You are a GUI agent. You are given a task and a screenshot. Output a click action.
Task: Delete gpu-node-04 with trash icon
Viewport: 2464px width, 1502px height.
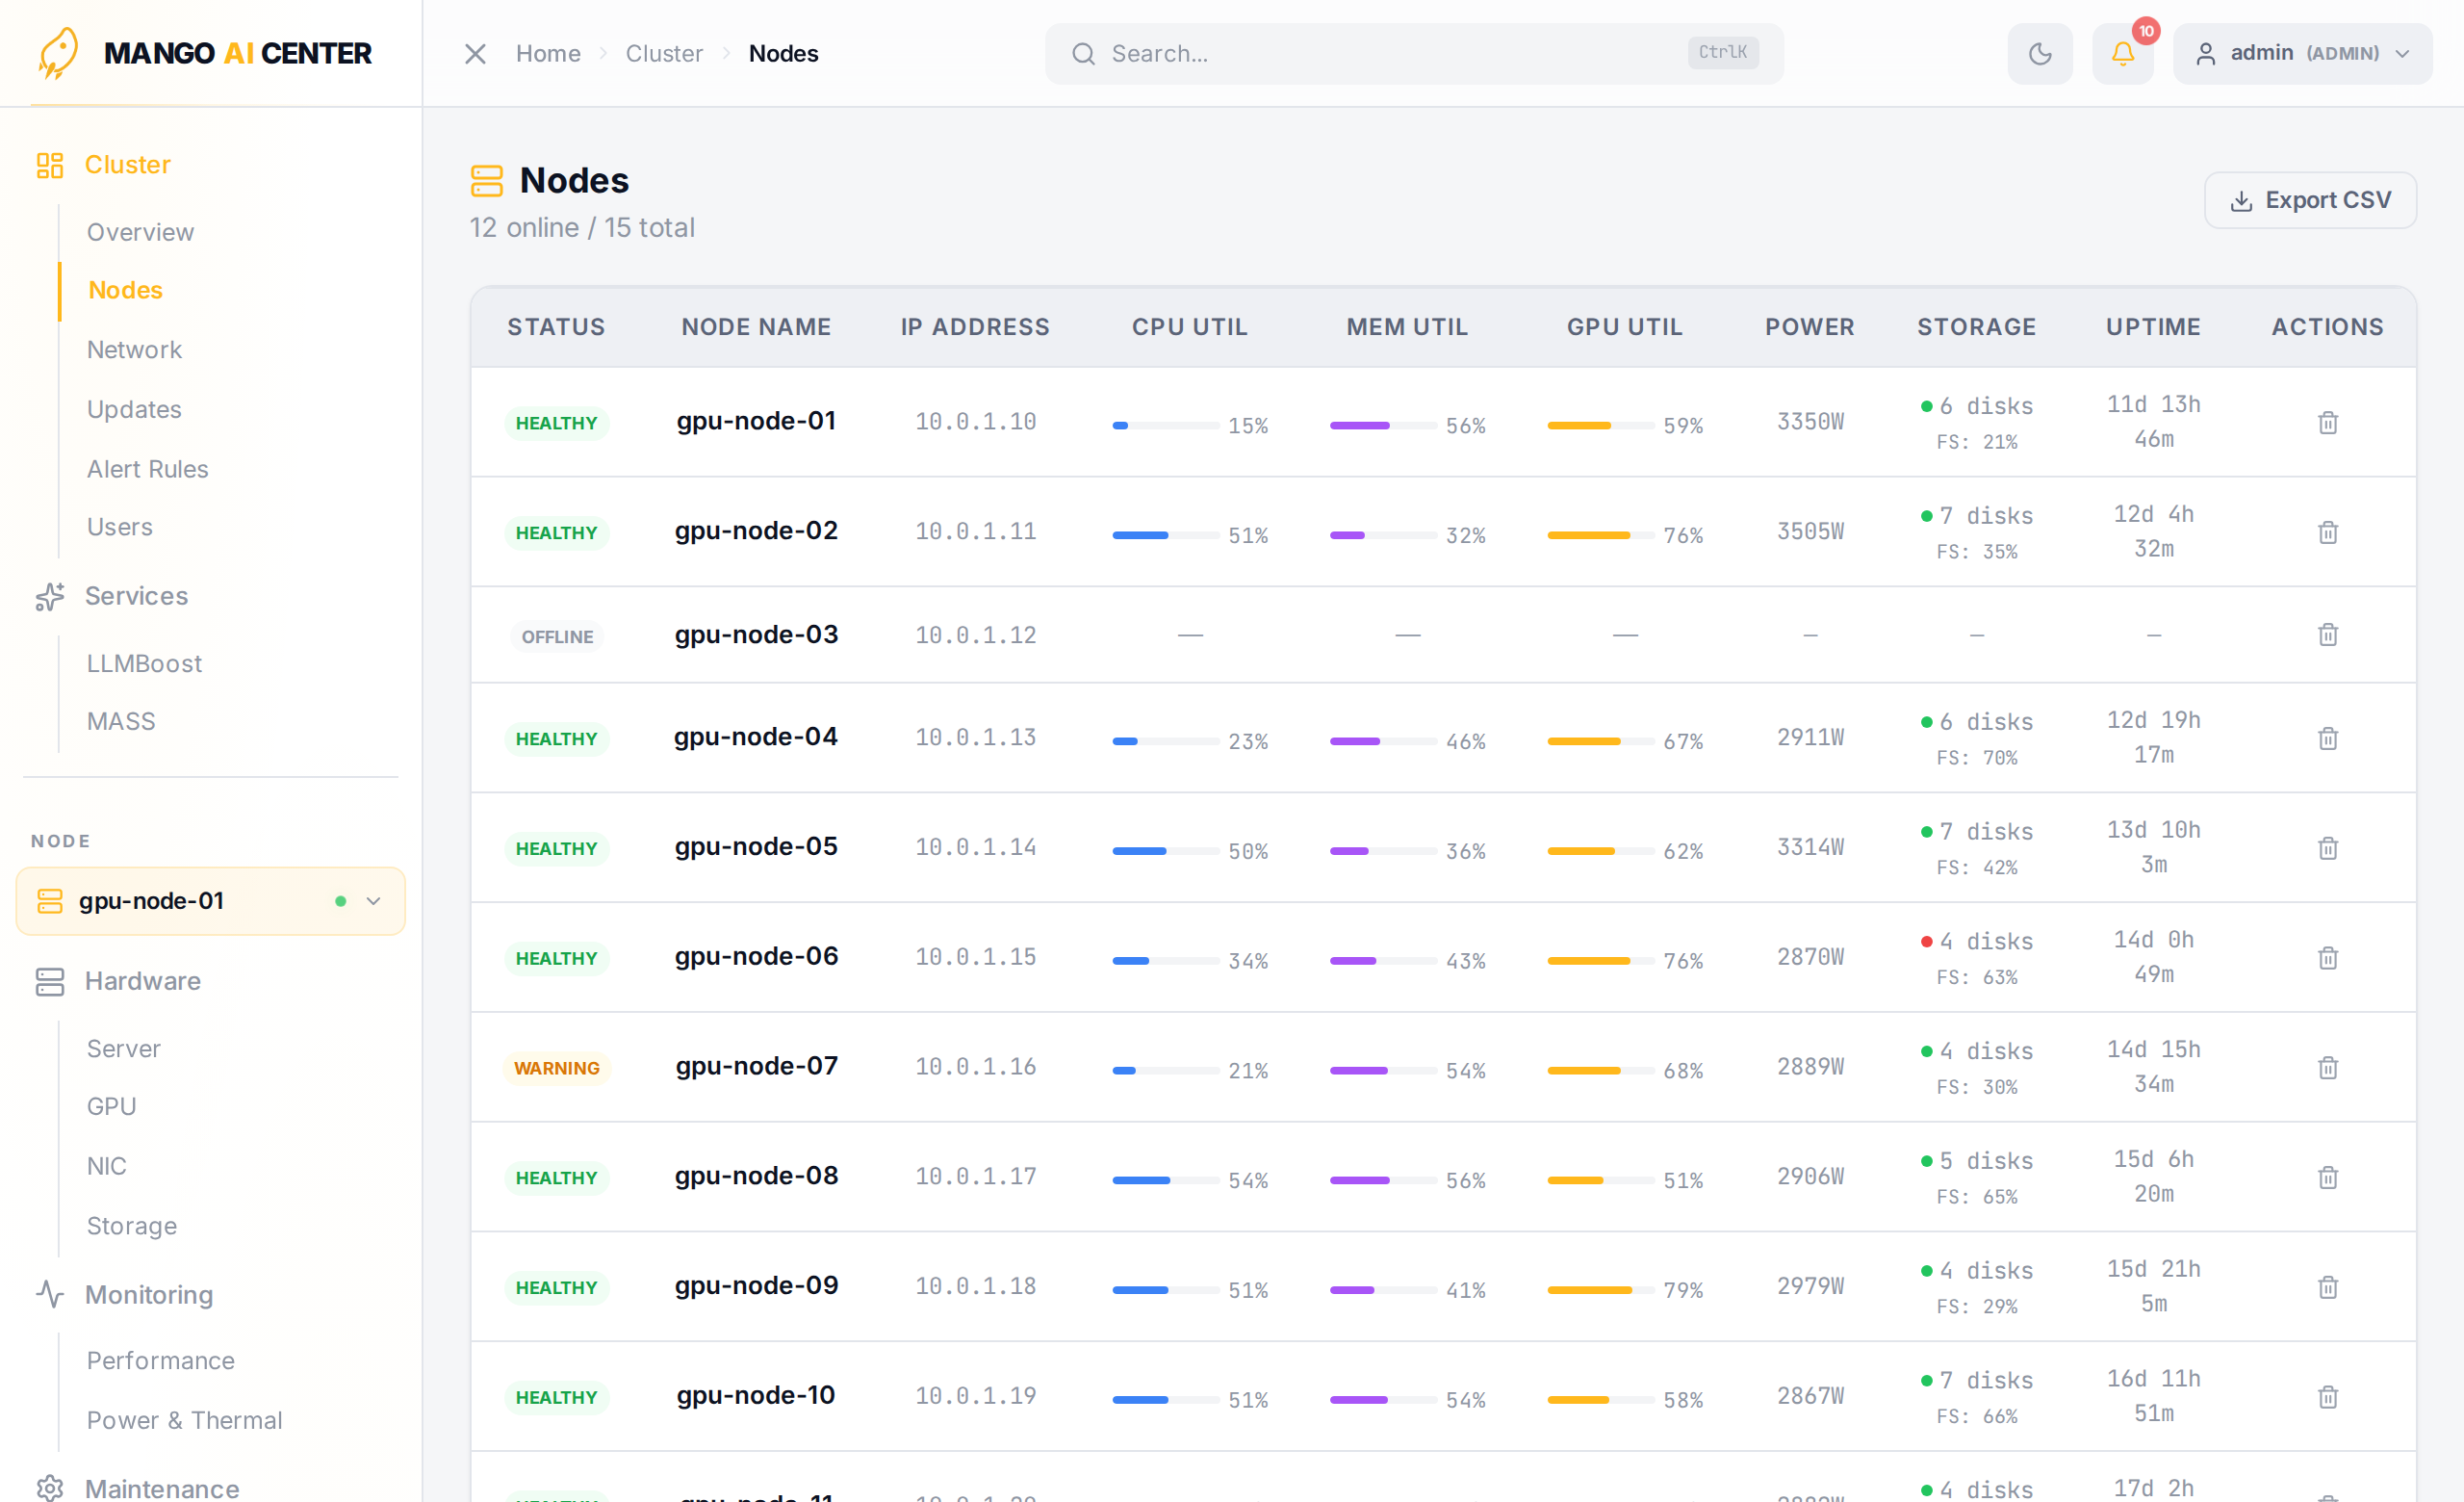(x=2327, y=738)
